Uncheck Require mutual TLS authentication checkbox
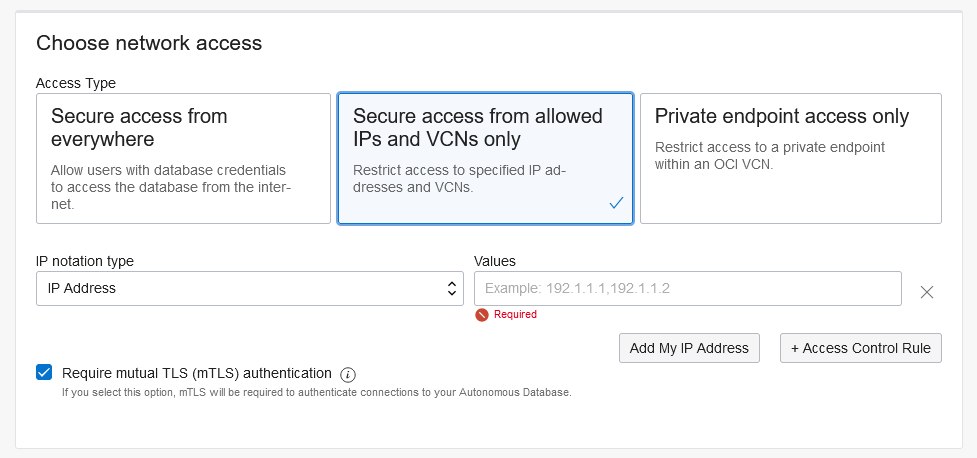This screenshot has height=458, width=977. pos(44,373)
